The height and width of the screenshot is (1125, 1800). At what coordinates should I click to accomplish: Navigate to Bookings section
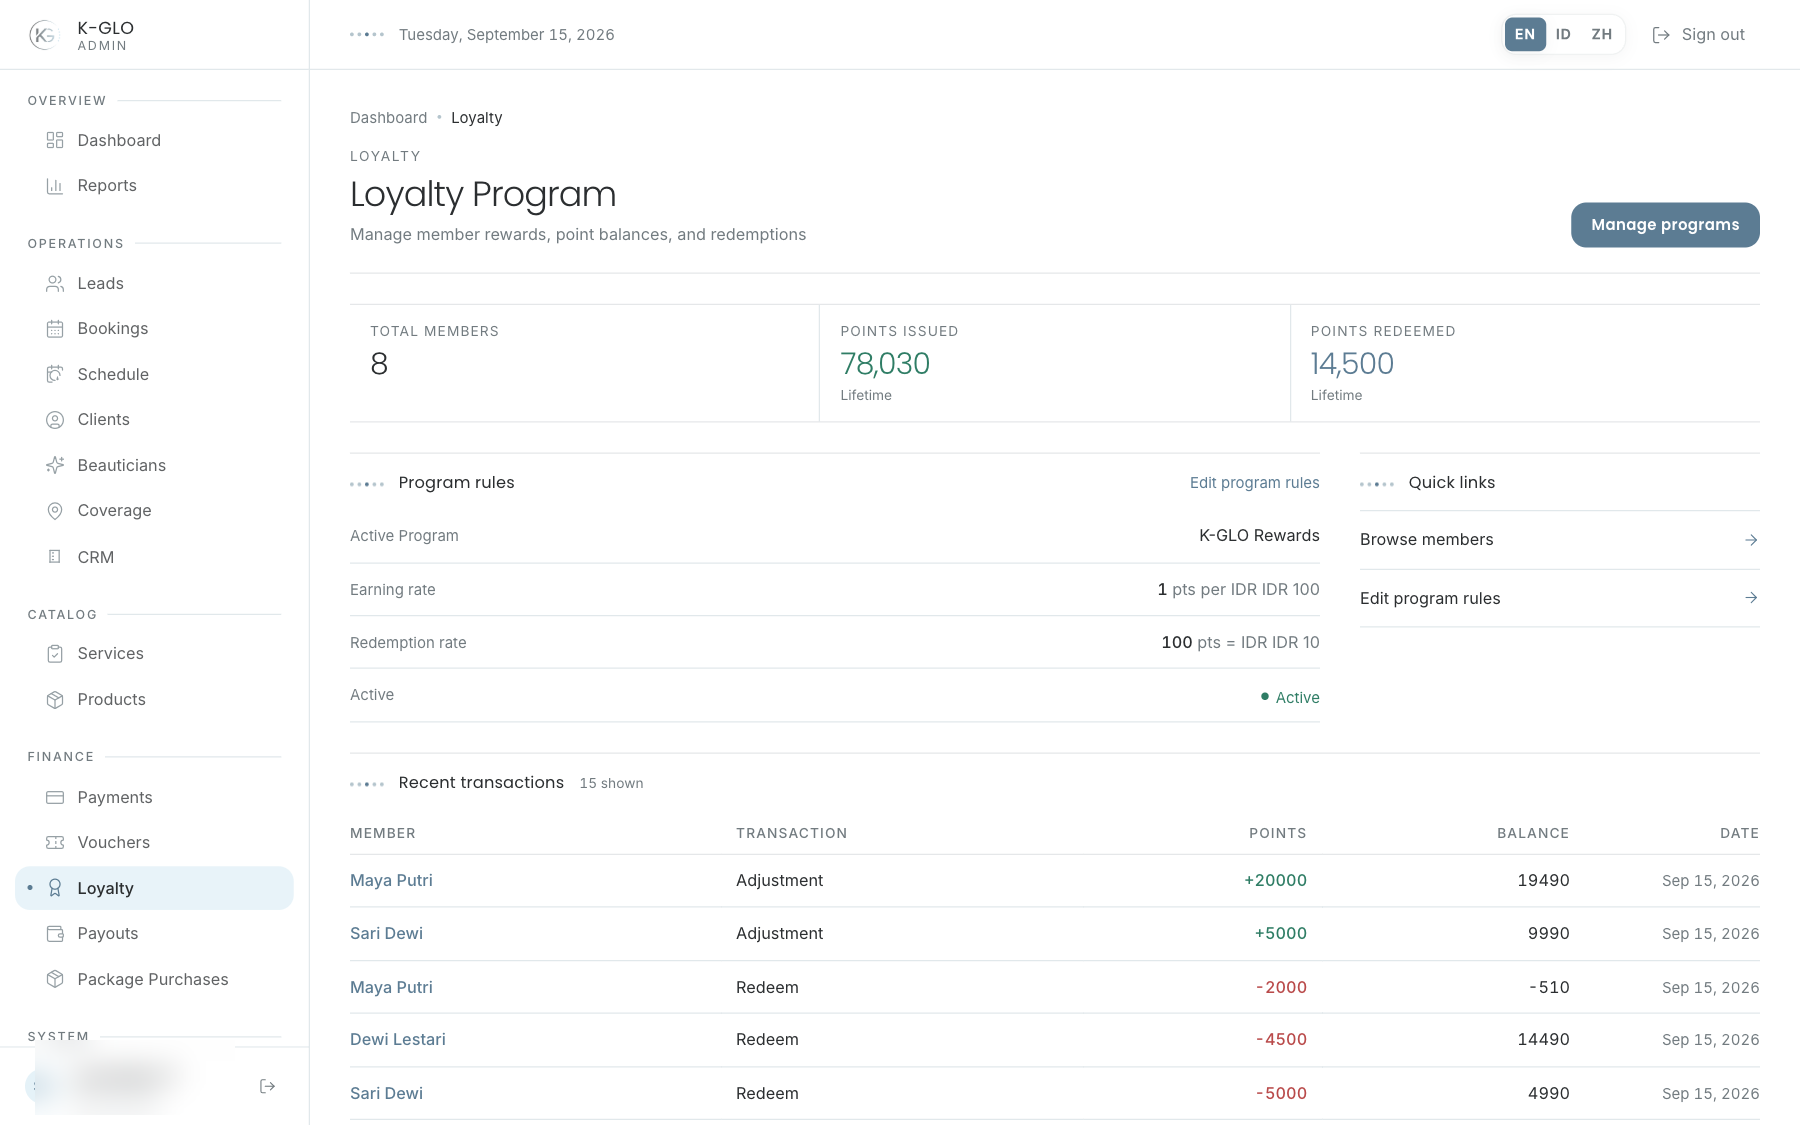click(x=154, y=329)
